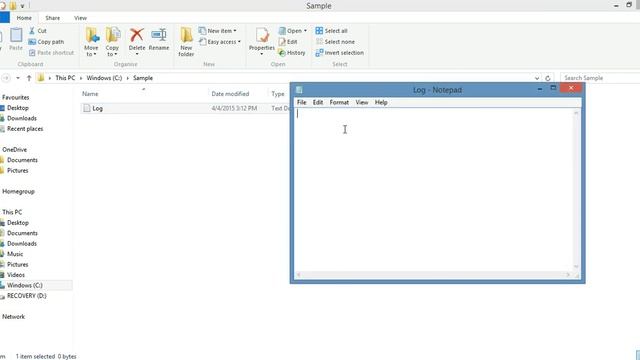Click Windows (C:) in the address breadcrumb
Screen dimensions: 640x360
[x=104, y=78]
